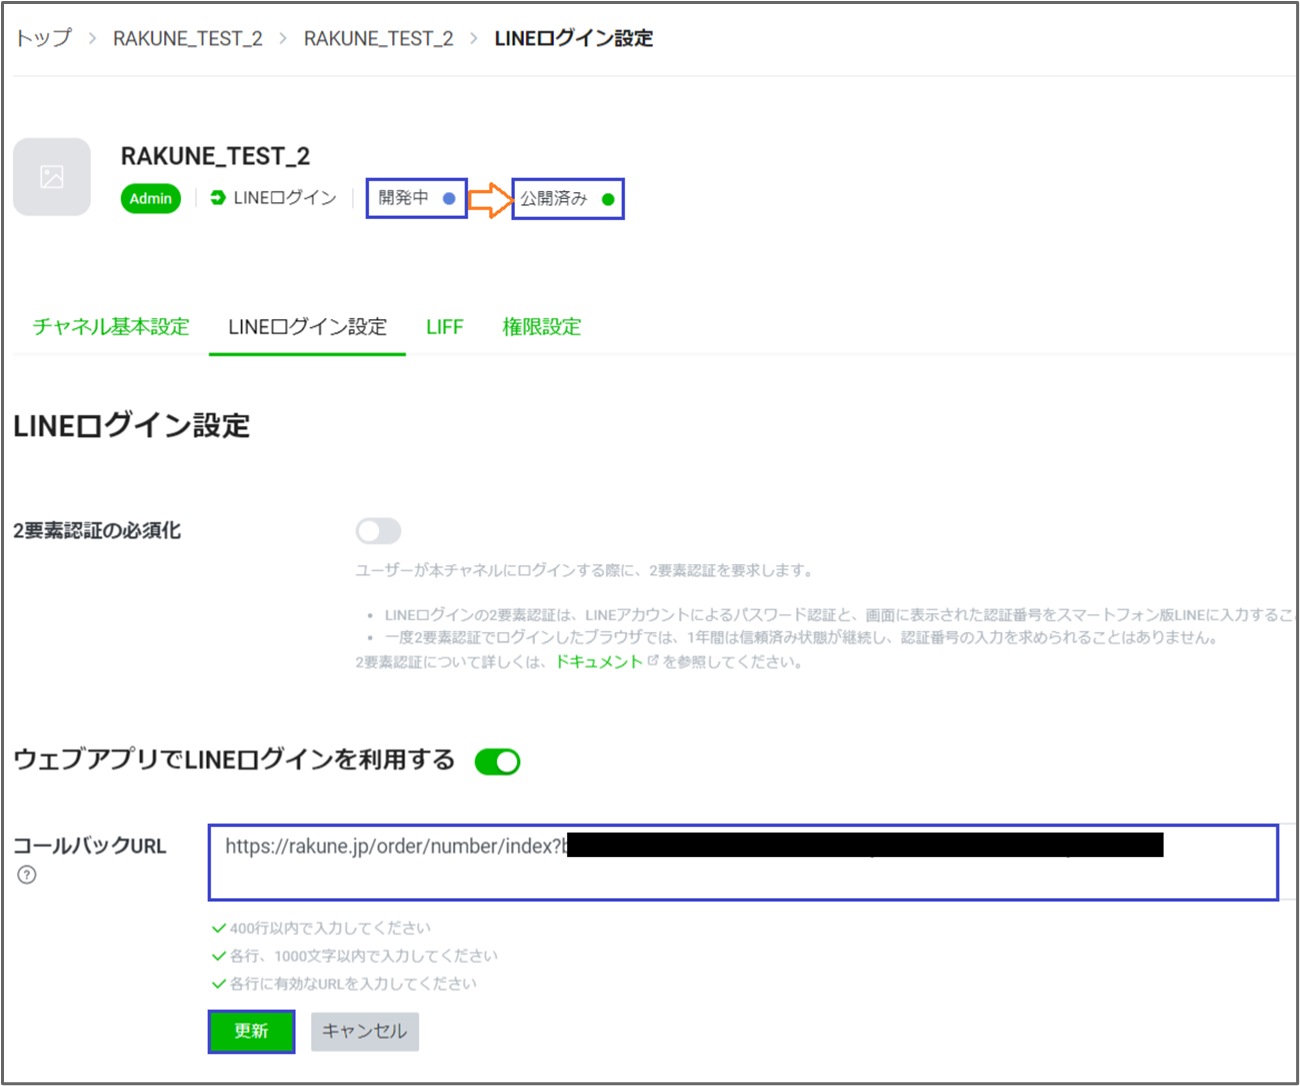Image resolution: width=1300 pixels, height=1086 pixels.
Task: Click the RAKUNE_TEST_2 channel title
Action: coord(215,156)
